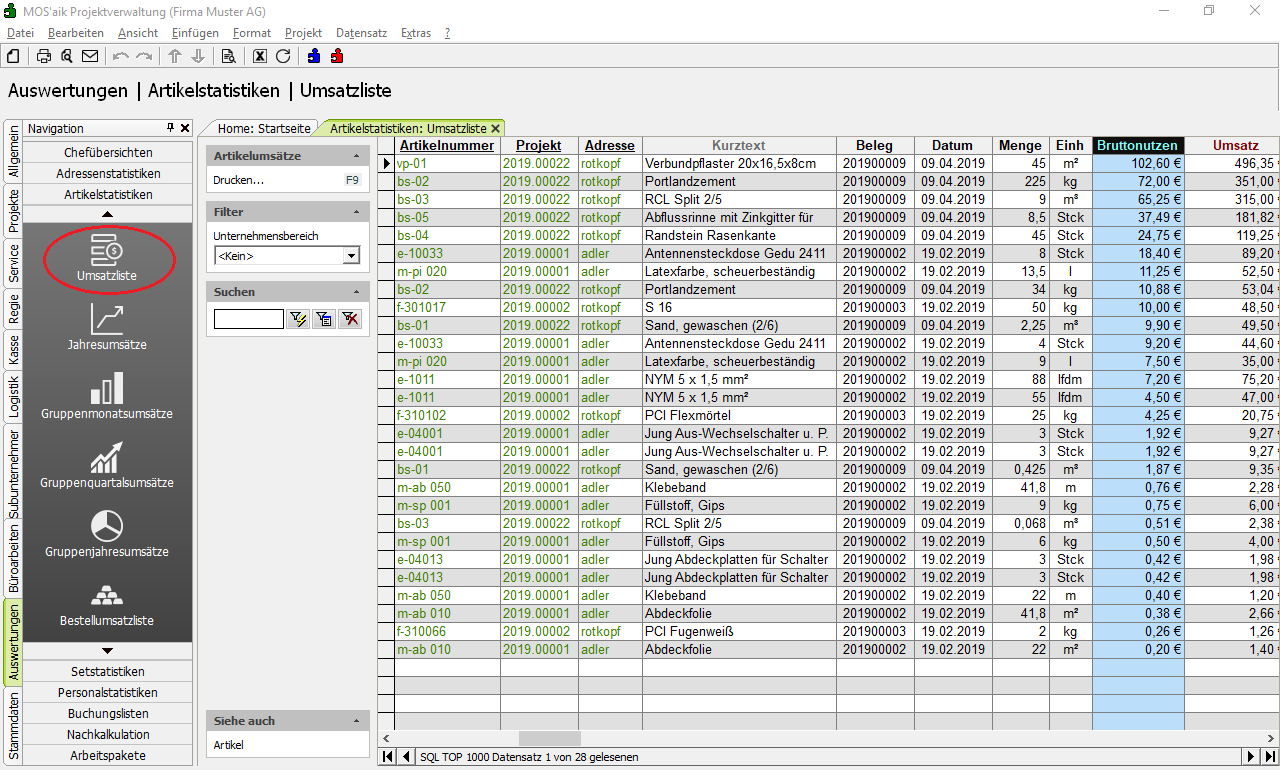The image size is (1280, 770).
Task: Click the blue puzzle piece icon
Action: point(314,56)
